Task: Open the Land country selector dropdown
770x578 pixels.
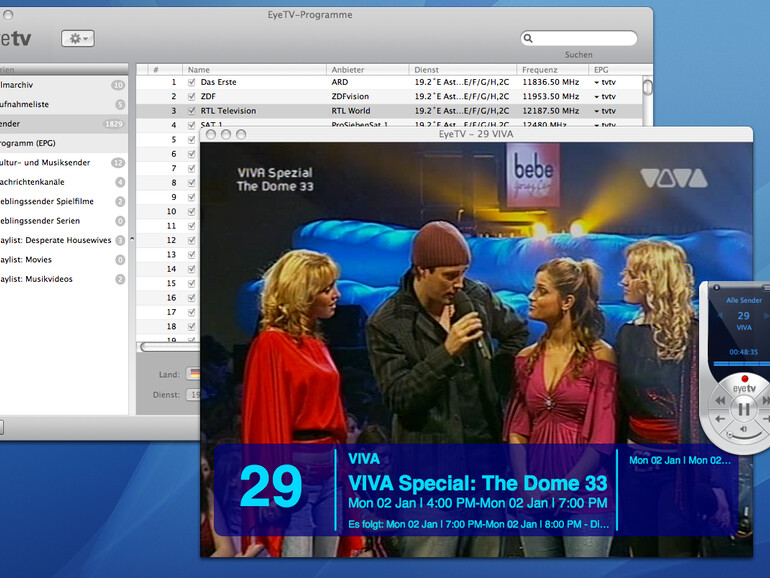Action: tap(192, 374)
